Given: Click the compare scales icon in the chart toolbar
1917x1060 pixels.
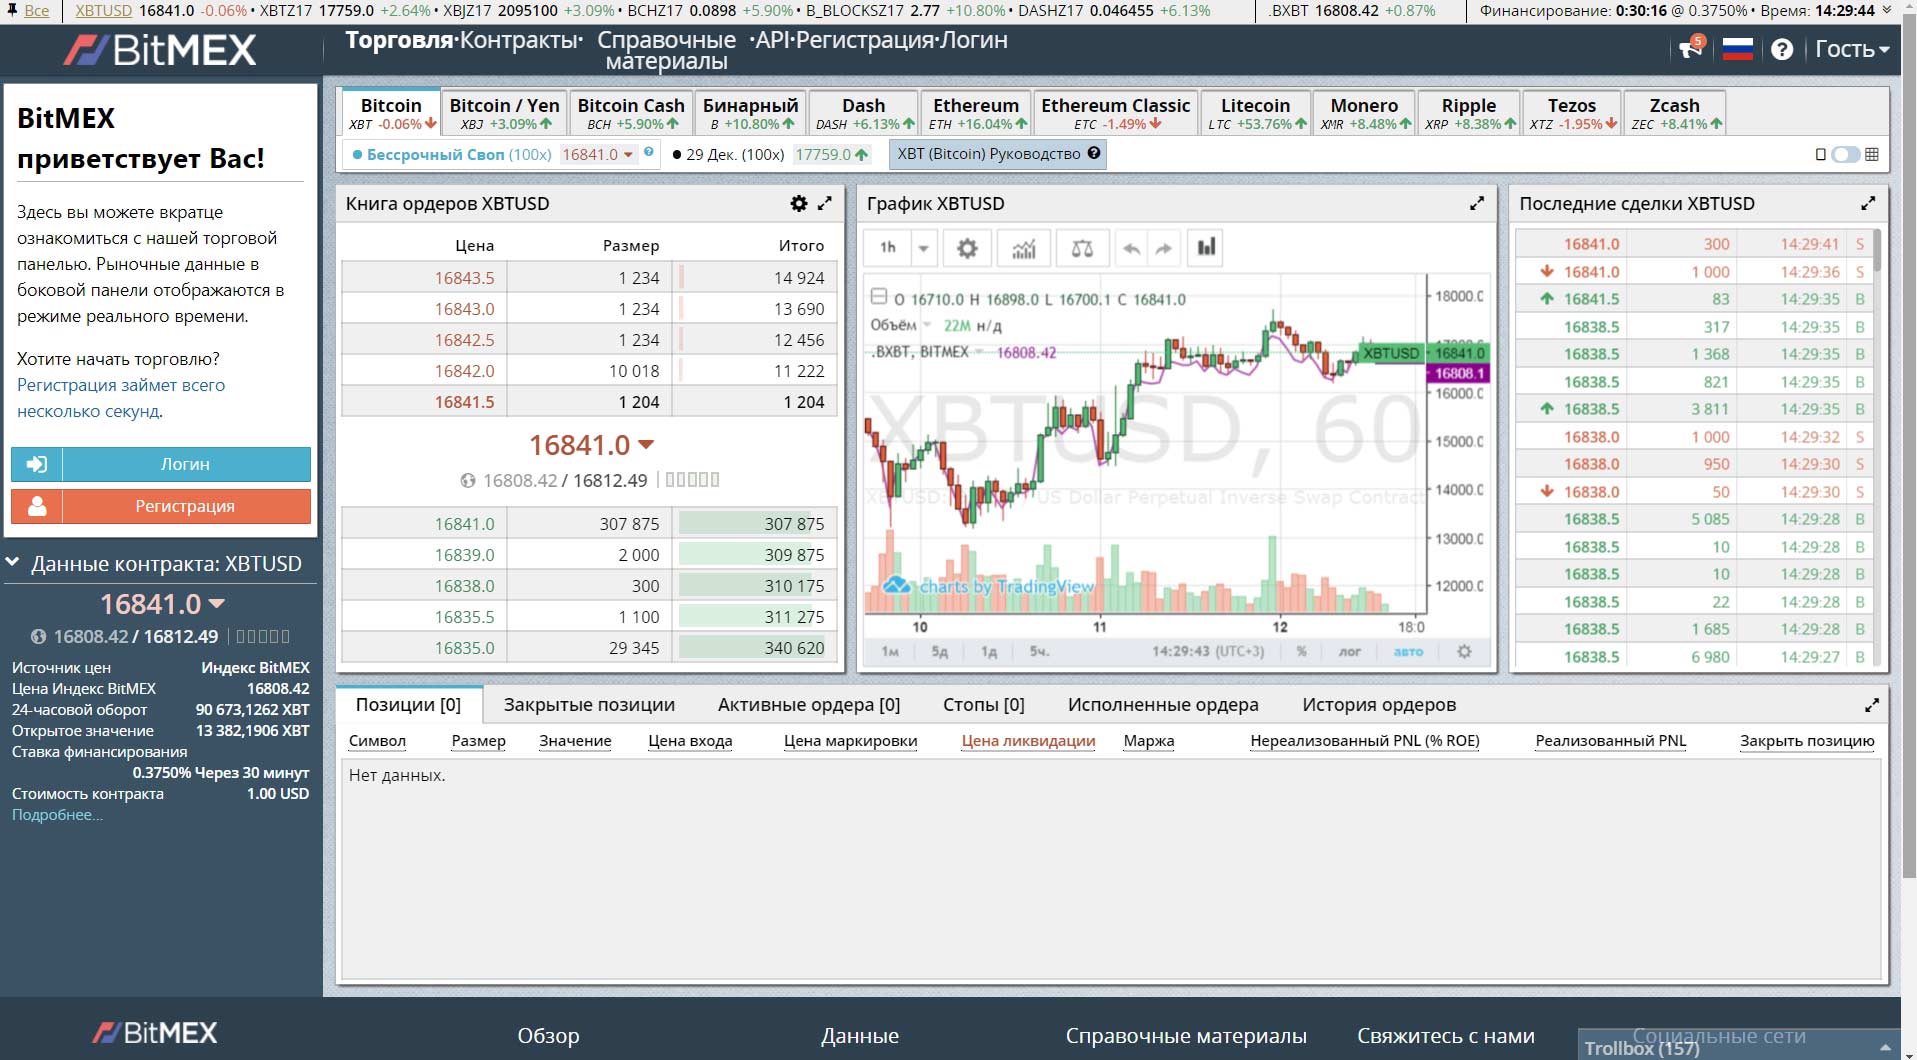Looking at the screenshot, I should click(1082, 248).
